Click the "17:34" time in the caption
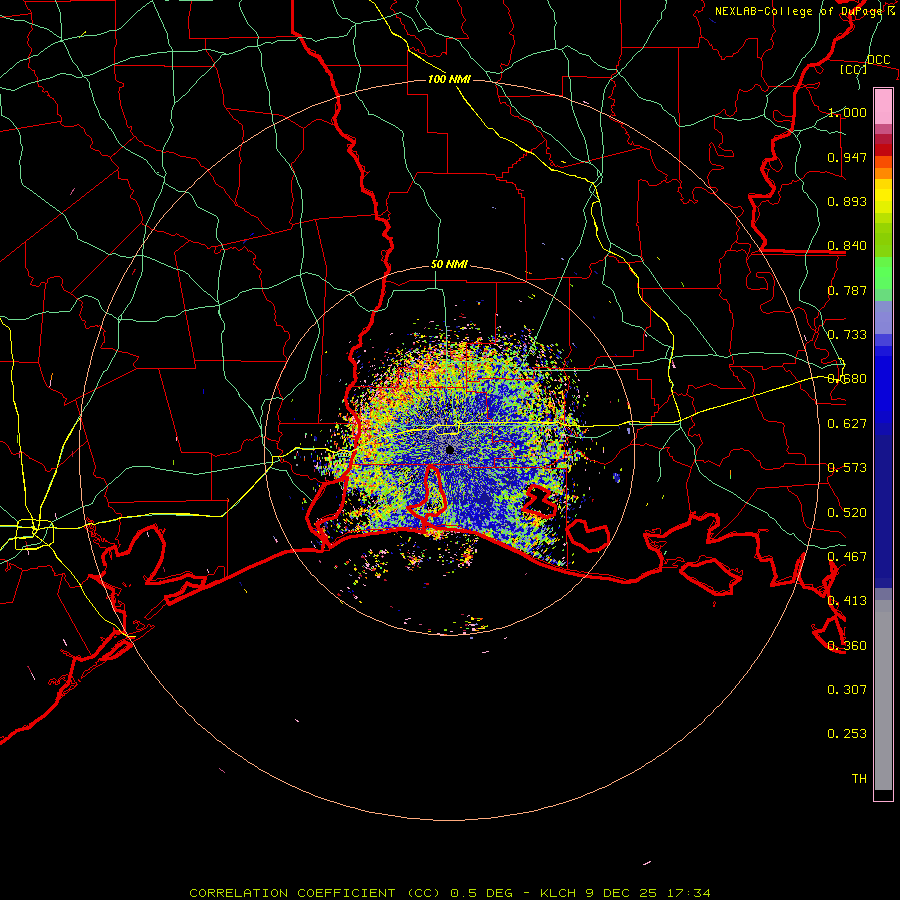The width and height of the screenshot is (900, 900). tap(688, 893)
